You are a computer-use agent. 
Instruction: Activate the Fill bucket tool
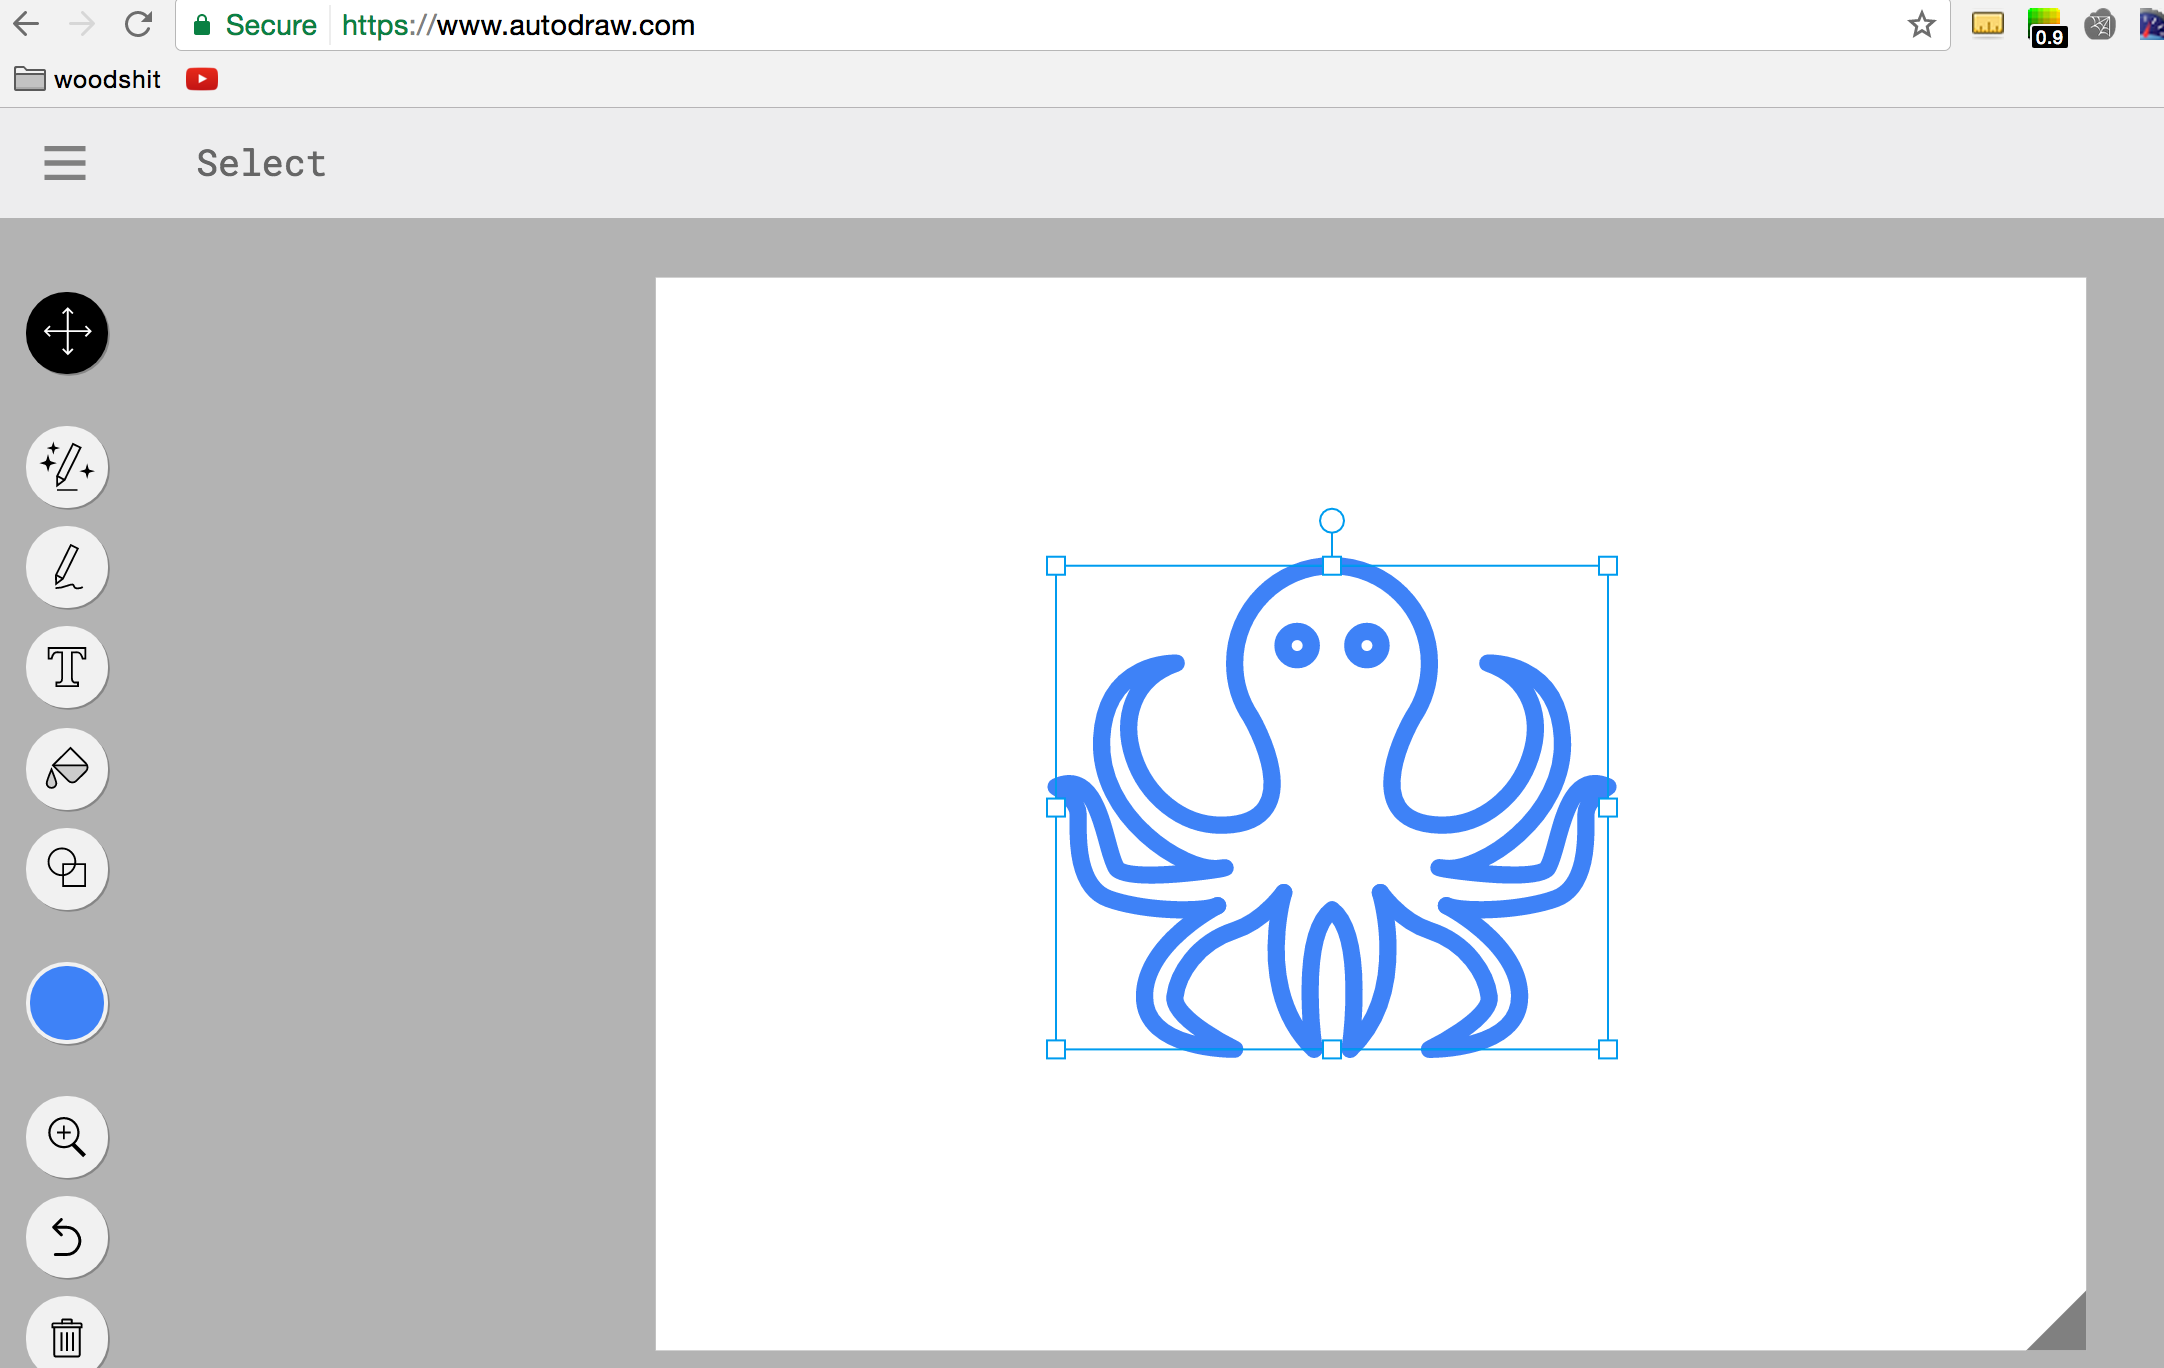tap(66, 769)
